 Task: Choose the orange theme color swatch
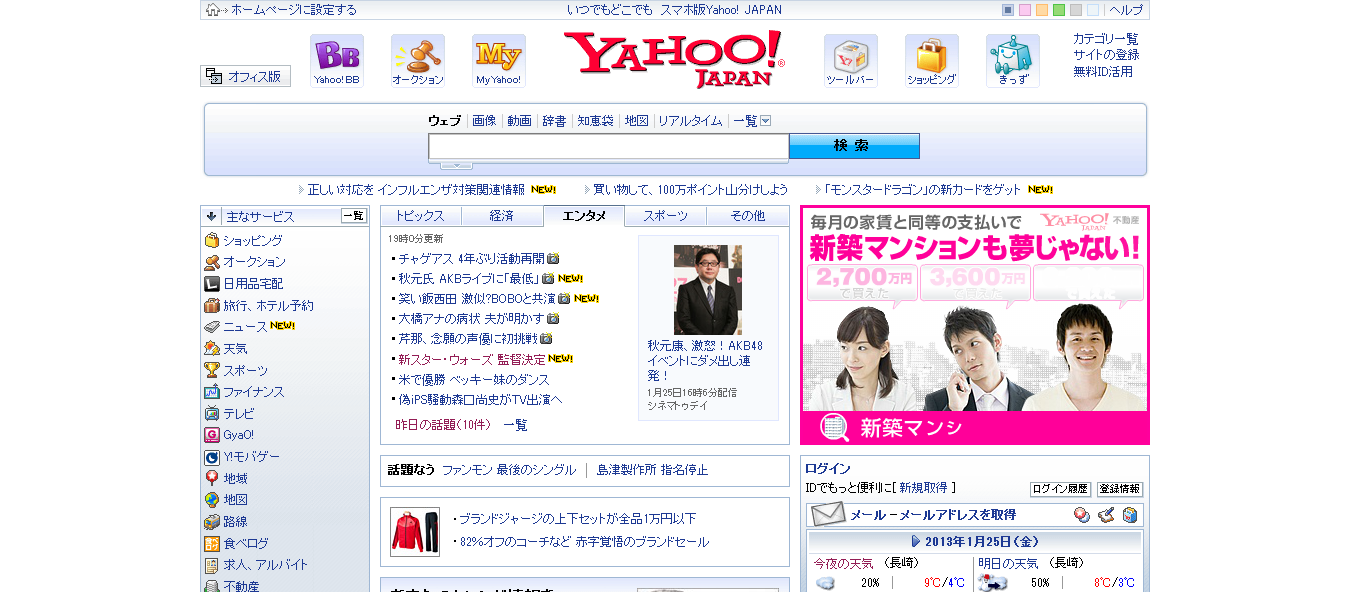(1042, 10)
